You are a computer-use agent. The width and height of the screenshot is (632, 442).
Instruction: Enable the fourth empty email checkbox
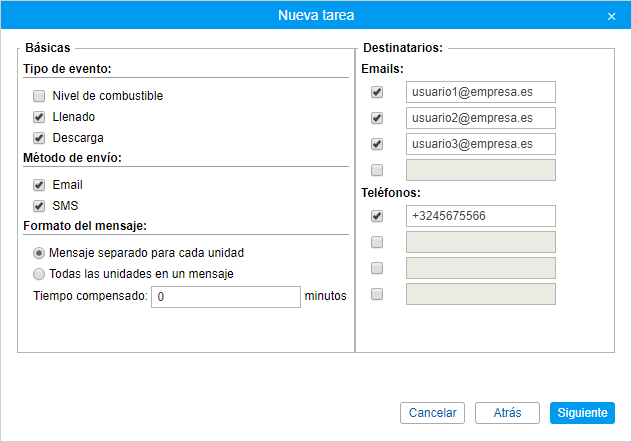[377, 170]
